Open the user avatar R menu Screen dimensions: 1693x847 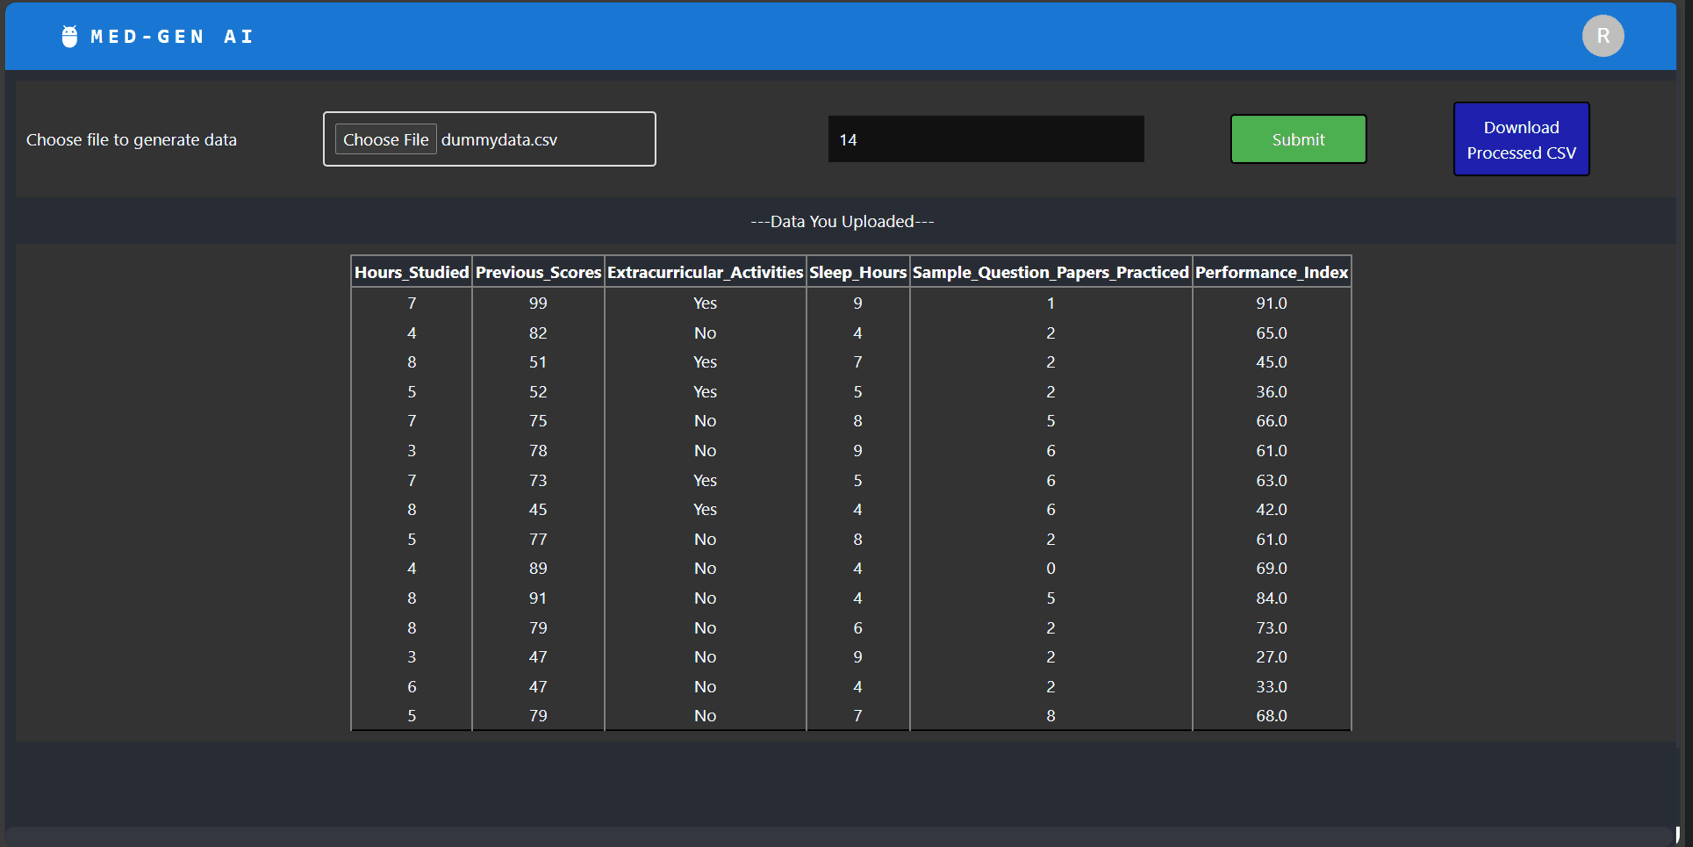[1602, 36]
